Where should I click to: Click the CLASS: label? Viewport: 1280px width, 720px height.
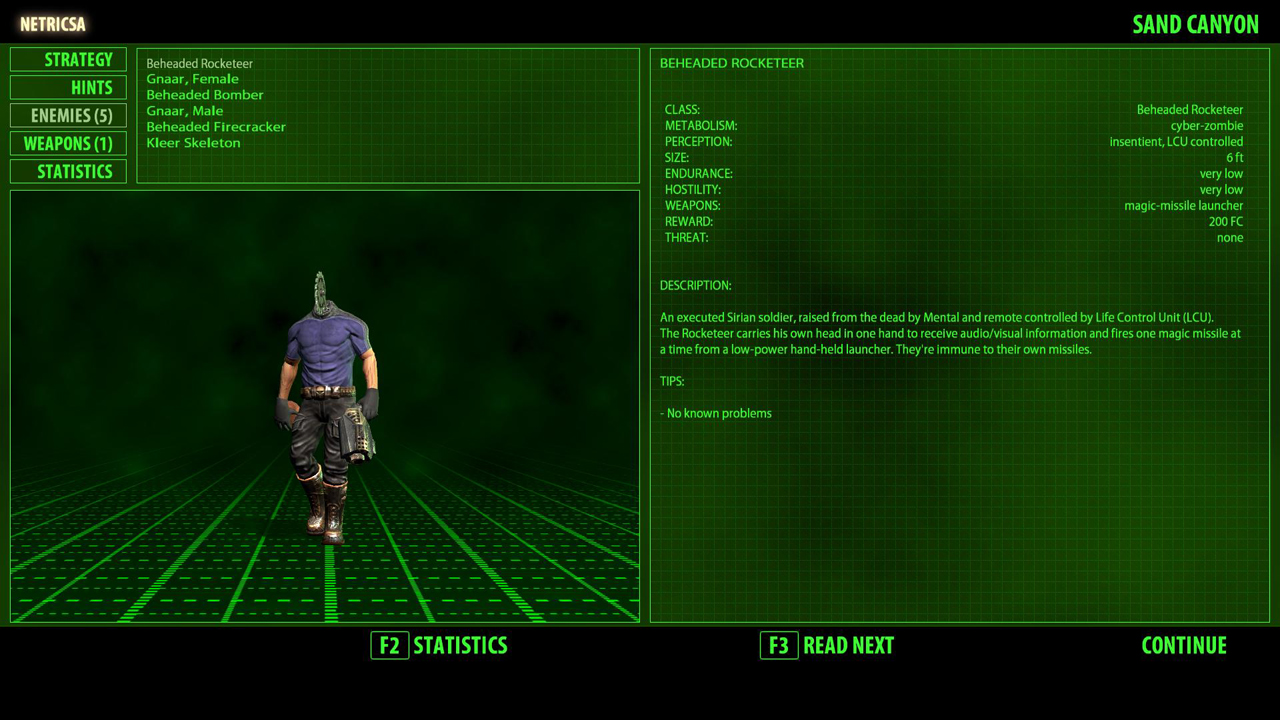(682, 110)
